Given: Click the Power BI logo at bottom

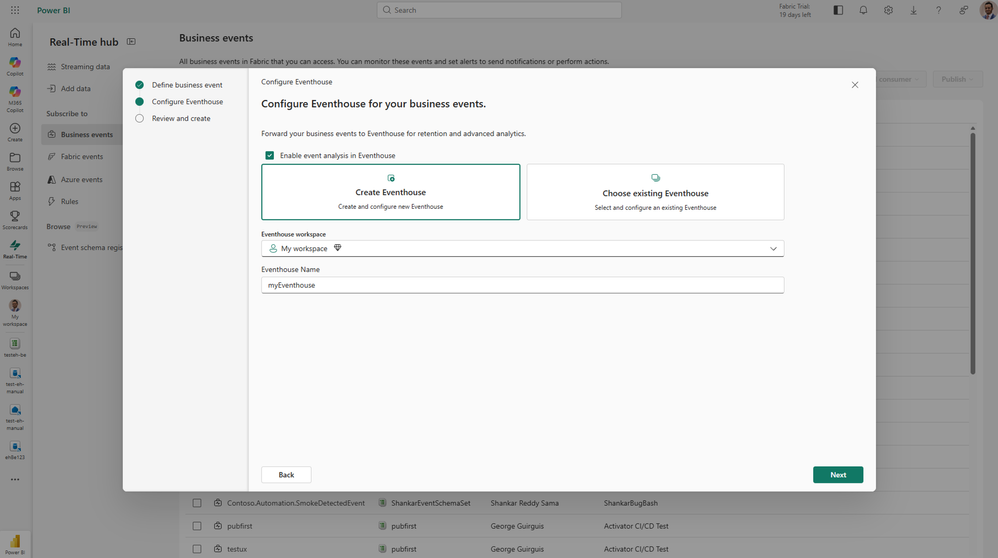Looking at the screenshot, I should click(15, 544).
